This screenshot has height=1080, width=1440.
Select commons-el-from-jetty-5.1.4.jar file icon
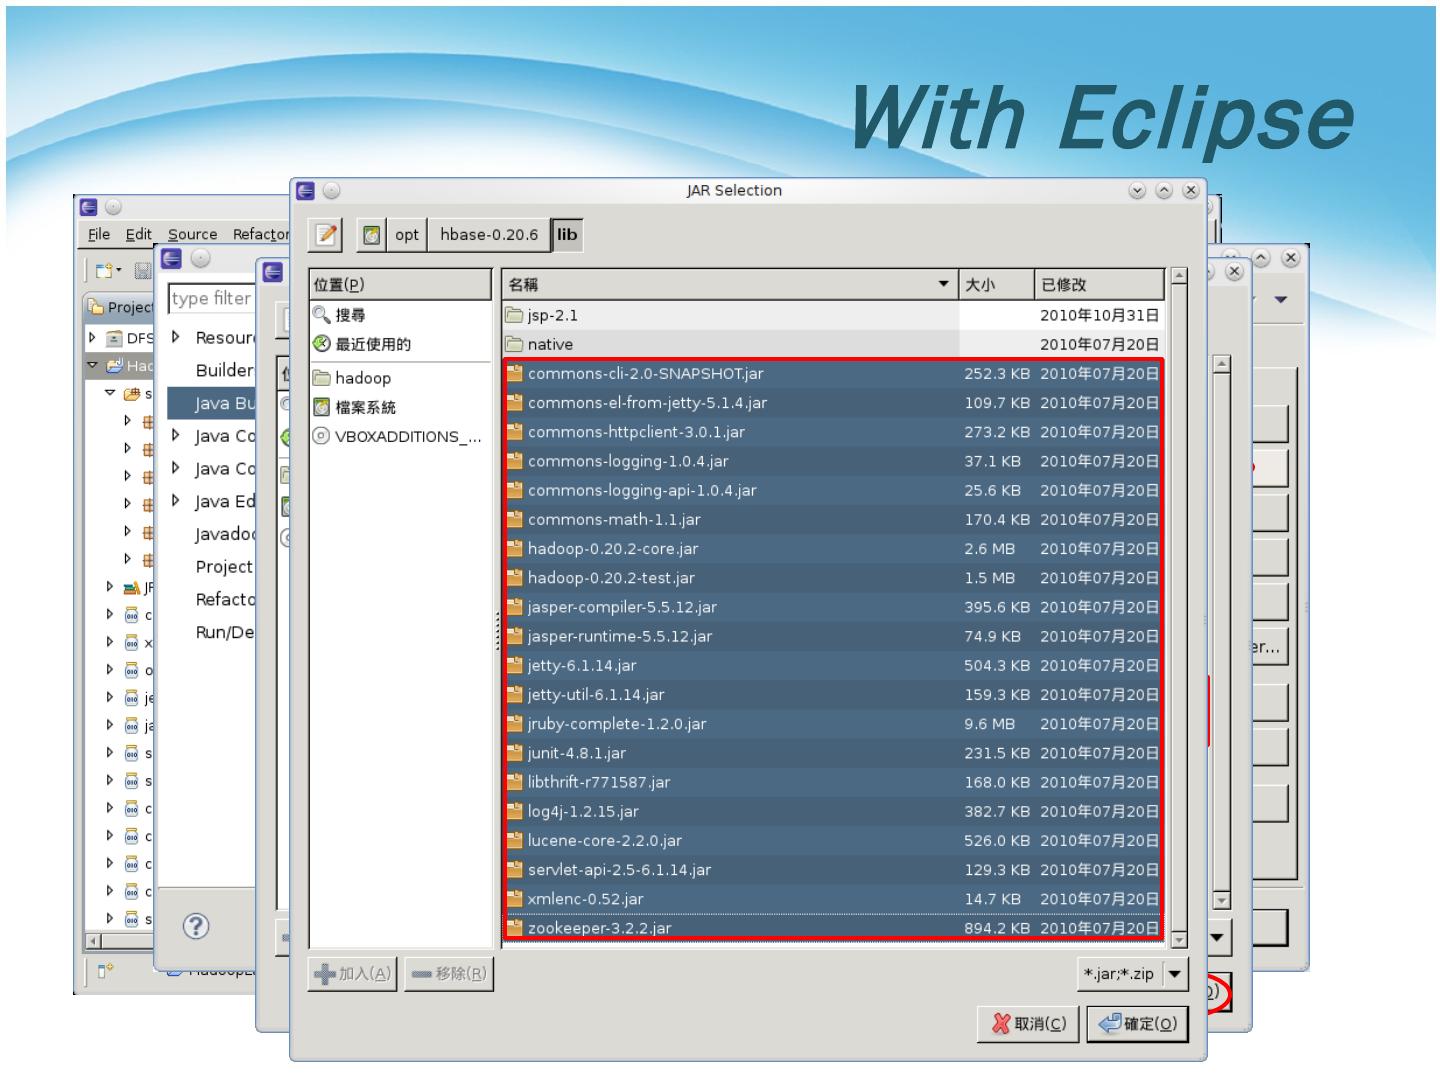[x=515, y=402]
